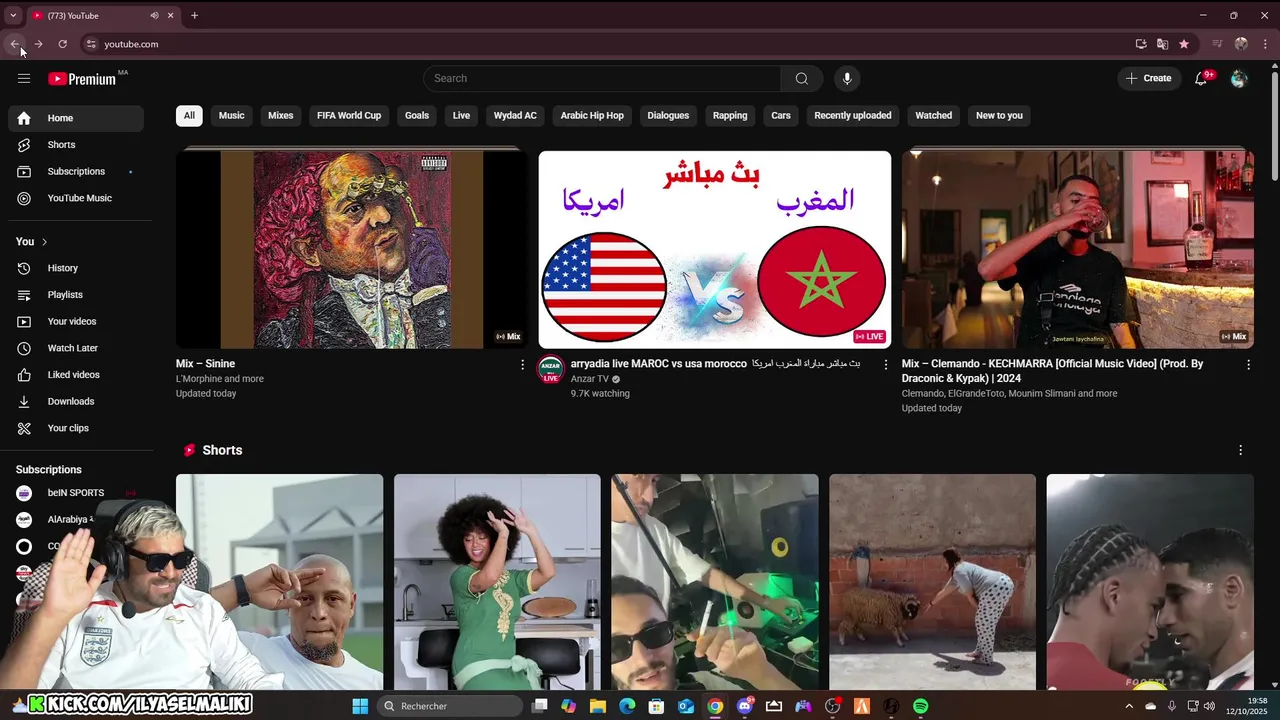Open the Home sidebar entry
The height and width of the screenshot is (720, 1280).
(76, 118)
